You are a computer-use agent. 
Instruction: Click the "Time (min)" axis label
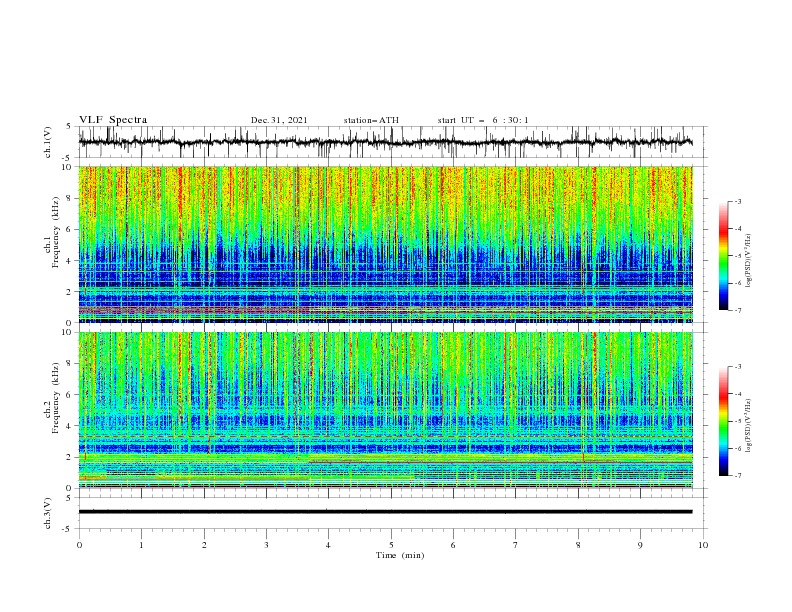(x=400, y=555)
